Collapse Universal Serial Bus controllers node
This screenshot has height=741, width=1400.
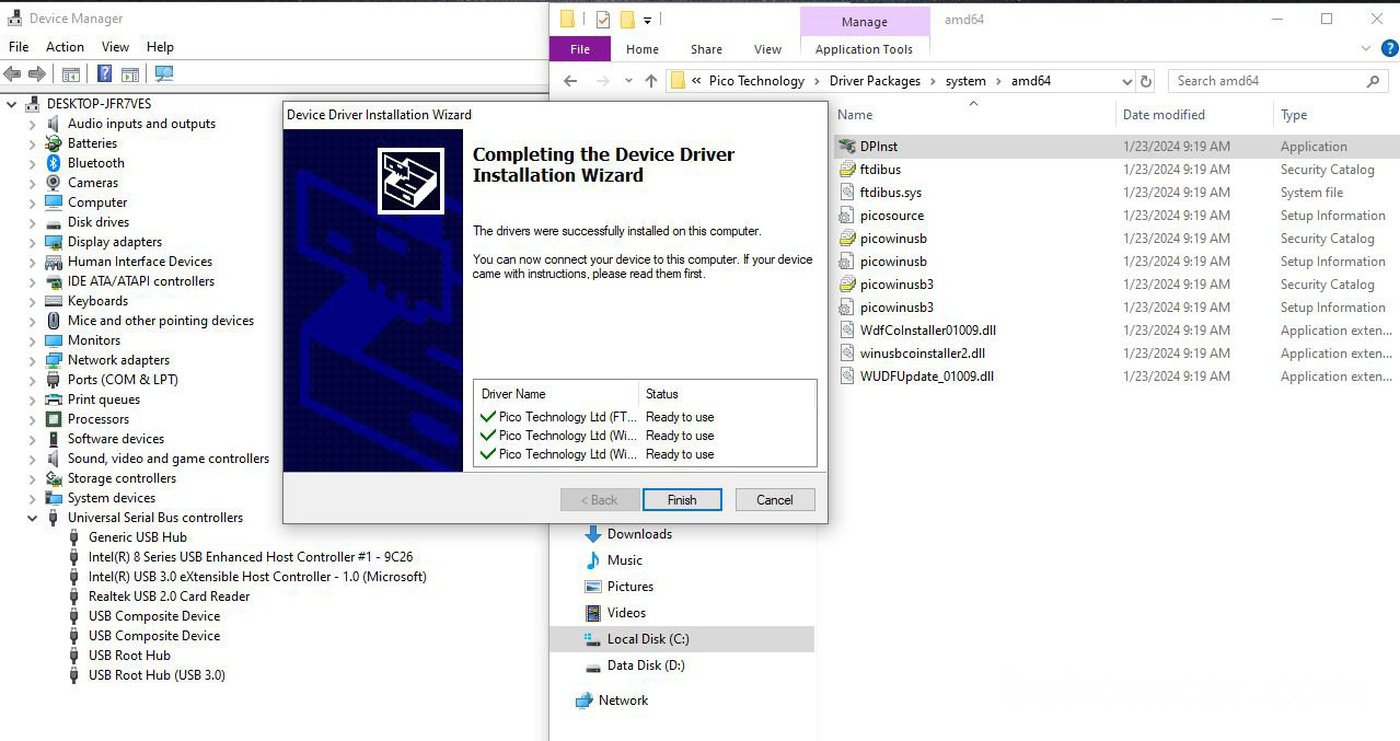click(x=32, y=518)
